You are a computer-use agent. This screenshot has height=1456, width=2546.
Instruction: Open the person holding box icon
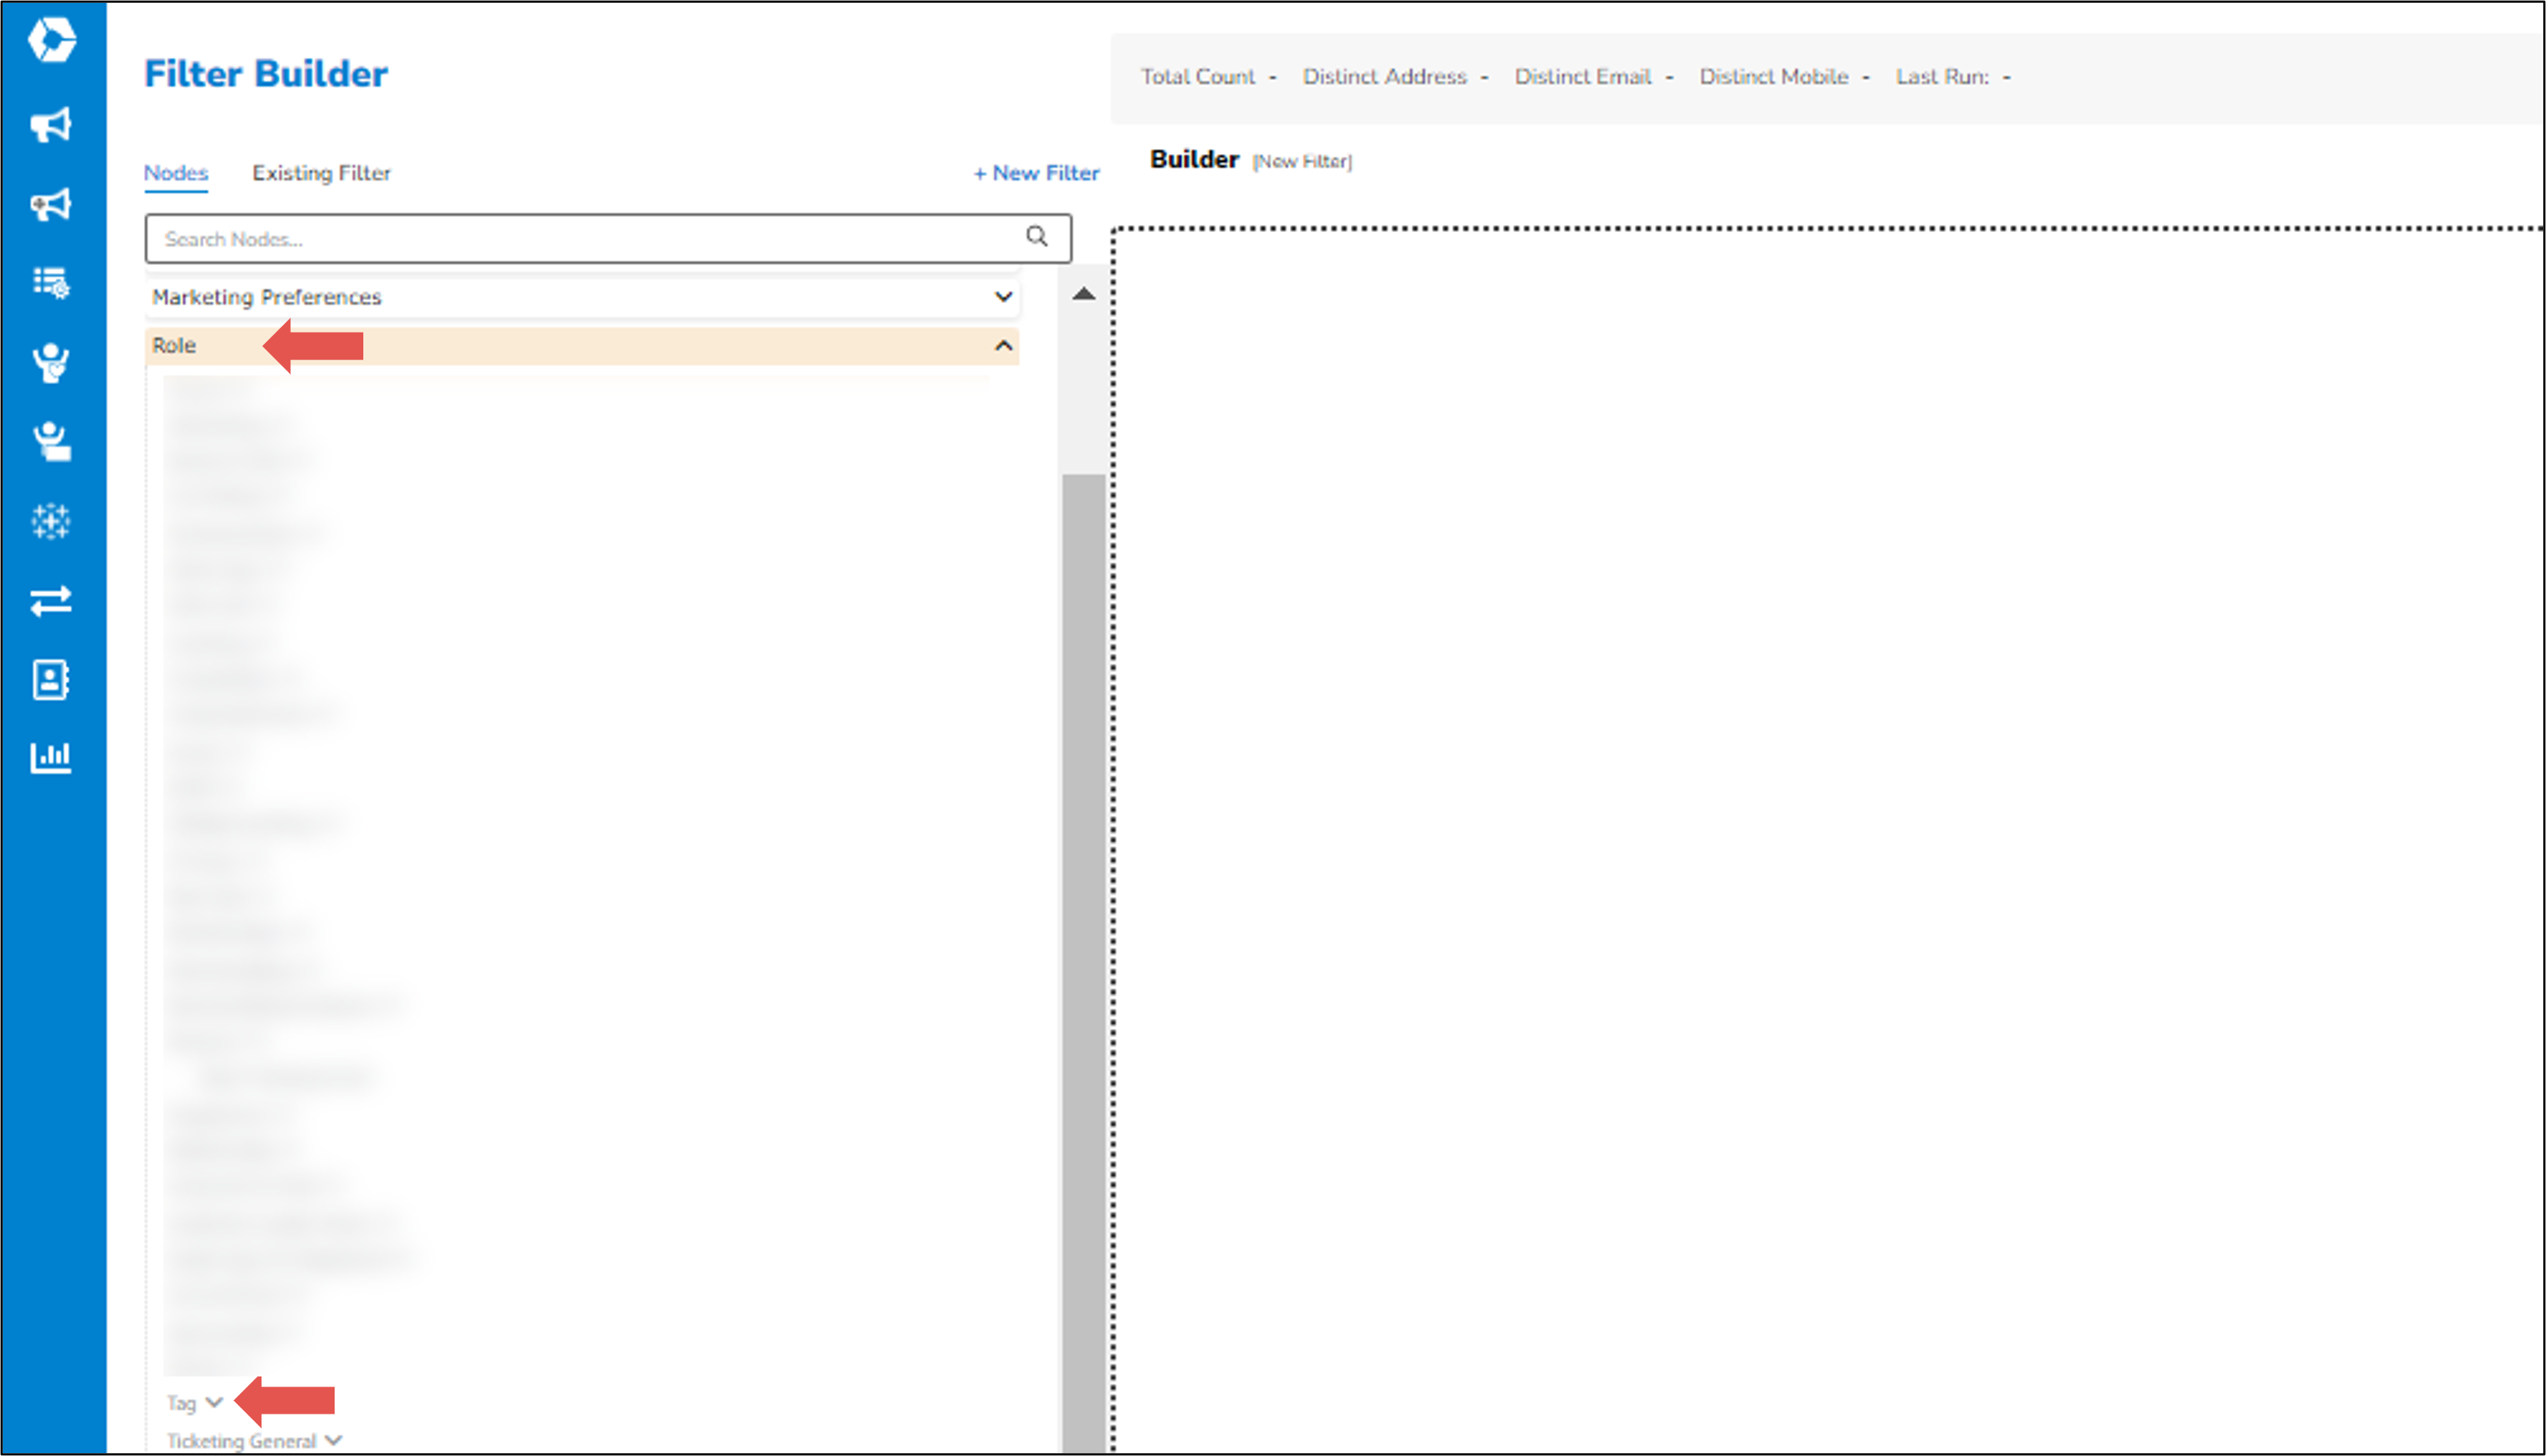[51, 441]
